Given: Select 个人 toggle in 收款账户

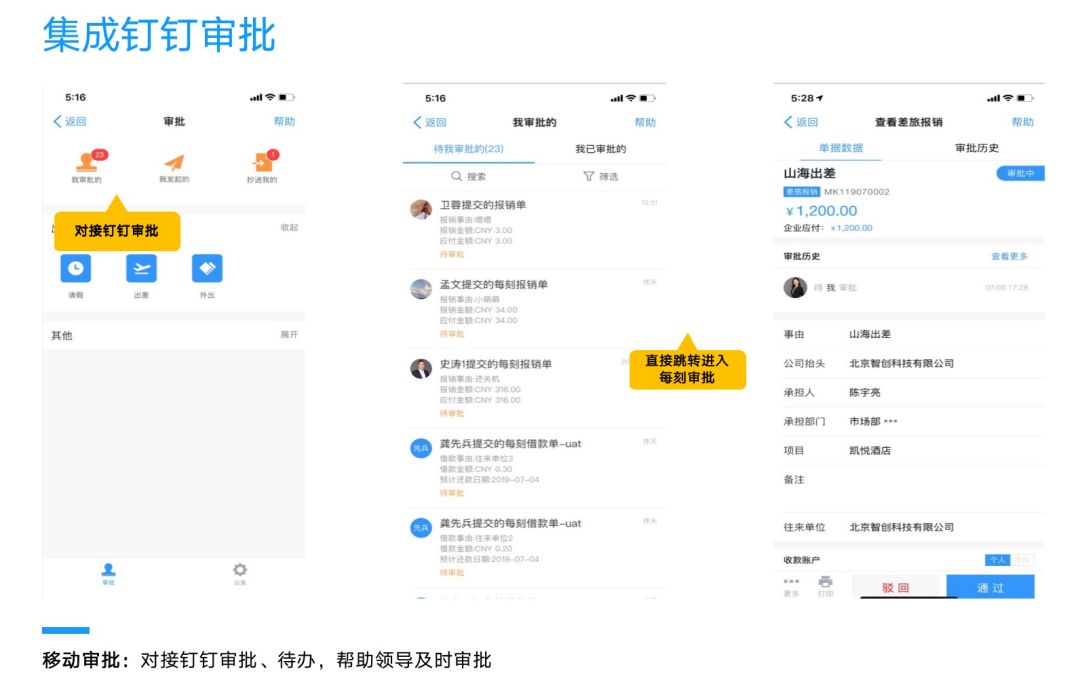Looking at the screenshot, I should tap(997, 560).
